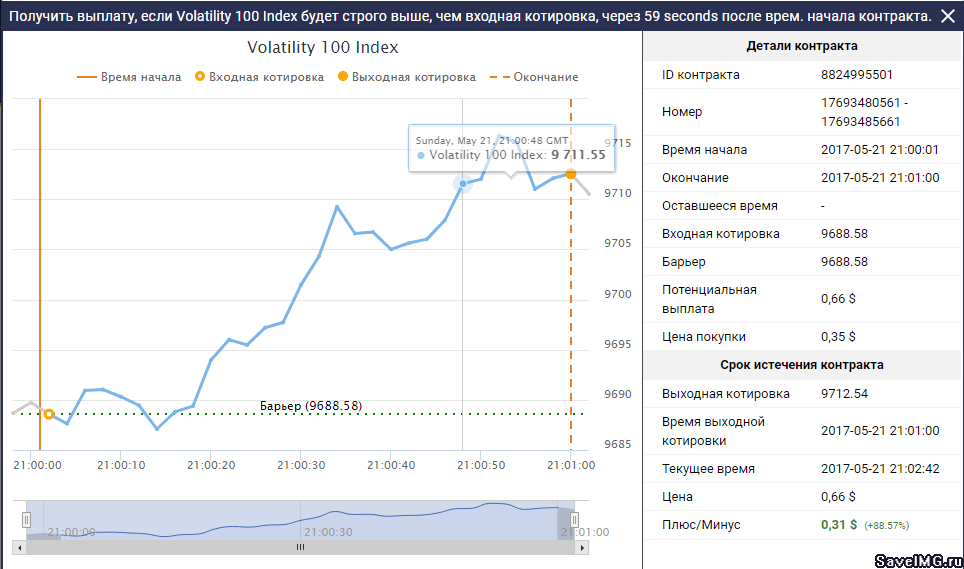Click the scrollbar left arrow button
This screenshot has height=569, width=964.
[x=19, y=548]
